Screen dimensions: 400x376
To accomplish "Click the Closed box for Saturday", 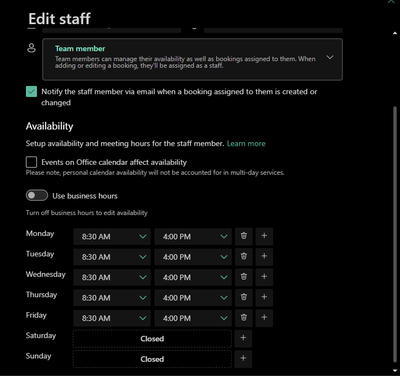I will coord(152,339).
